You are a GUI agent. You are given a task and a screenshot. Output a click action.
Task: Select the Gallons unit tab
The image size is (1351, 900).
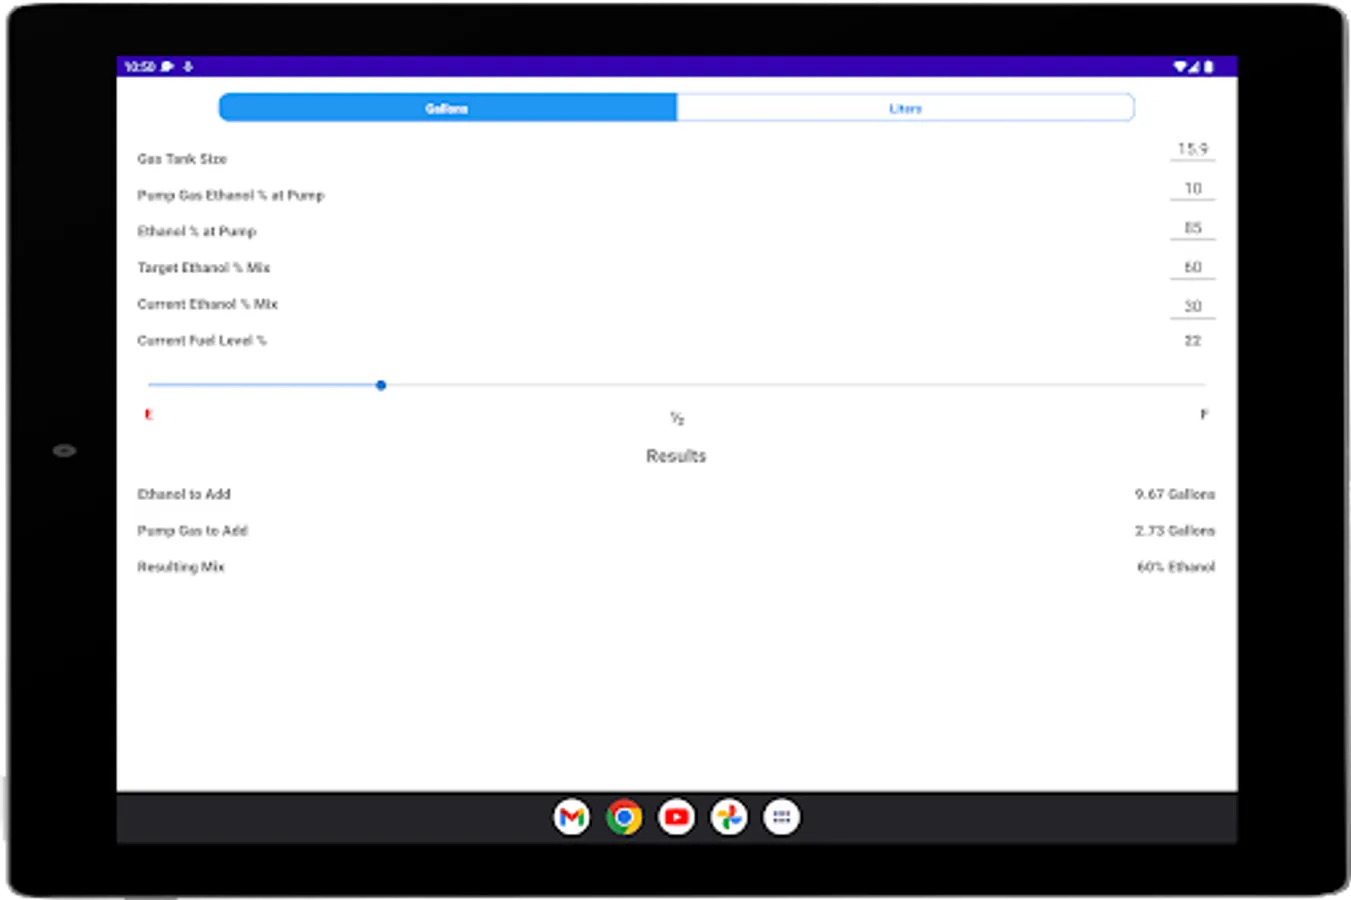(x=447, y=107)
